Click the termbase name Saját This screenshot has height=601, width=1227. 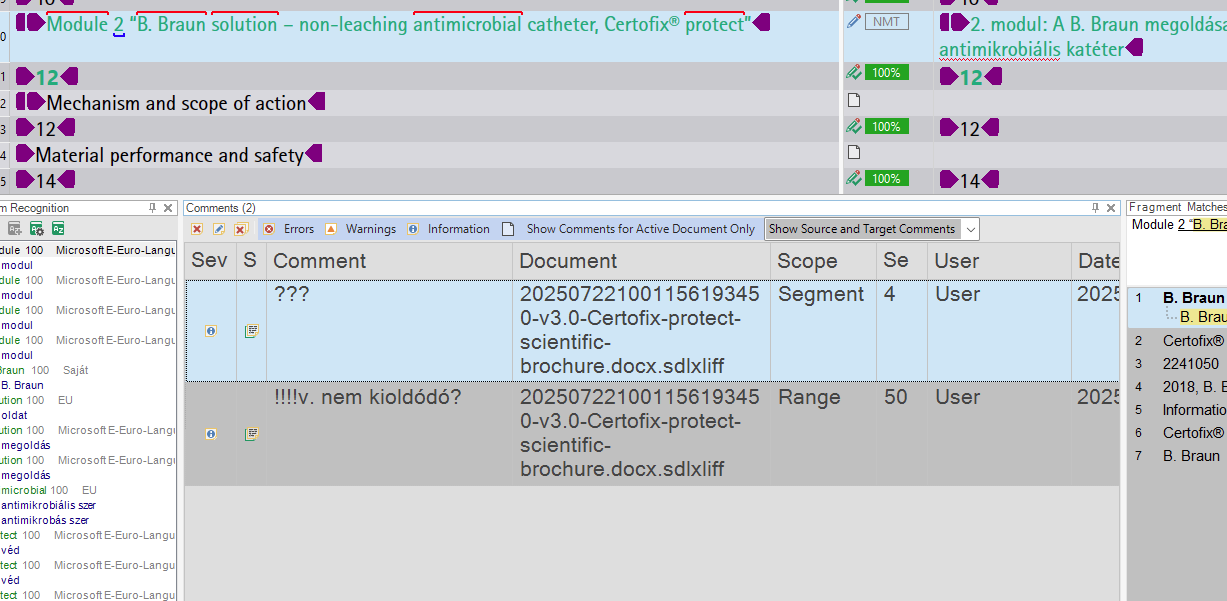[76, 370]
